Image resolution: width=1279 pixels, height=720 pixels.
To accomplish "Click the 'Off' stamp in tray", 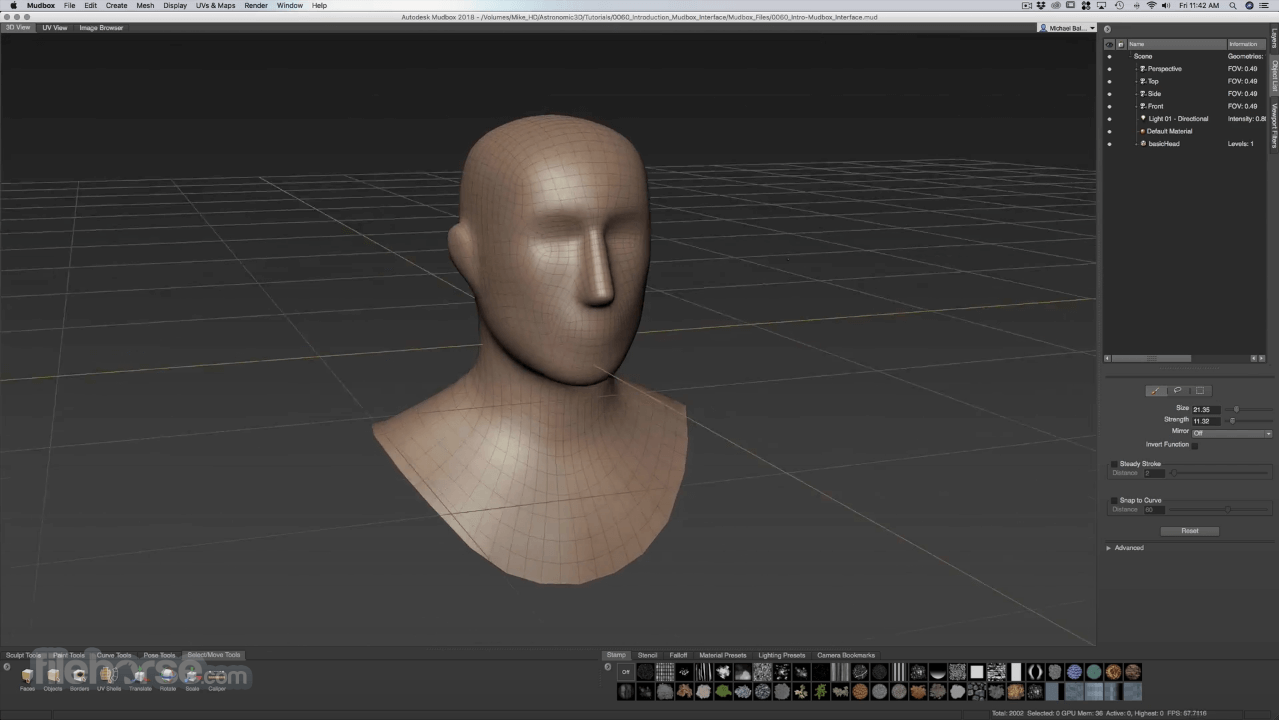I will [625, 672].
